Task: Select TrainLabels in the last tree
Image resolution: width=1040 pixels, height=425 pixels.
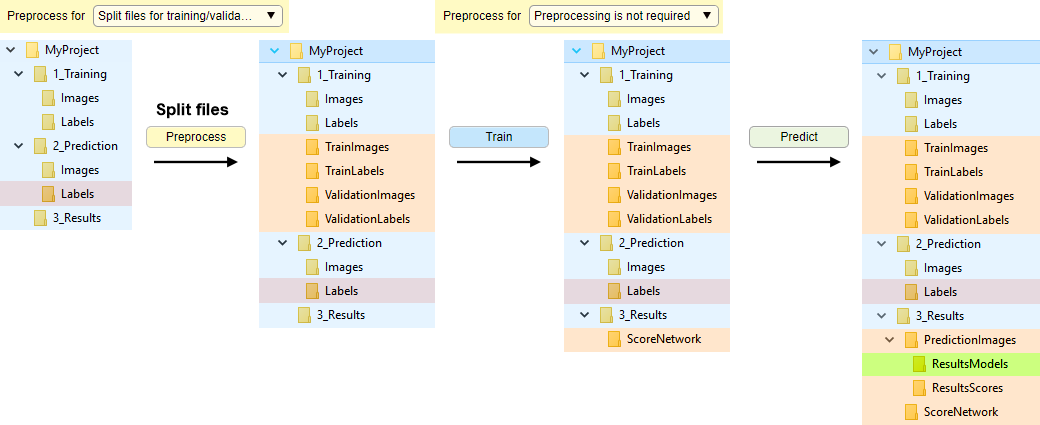Action: click(x=952, y=172)
